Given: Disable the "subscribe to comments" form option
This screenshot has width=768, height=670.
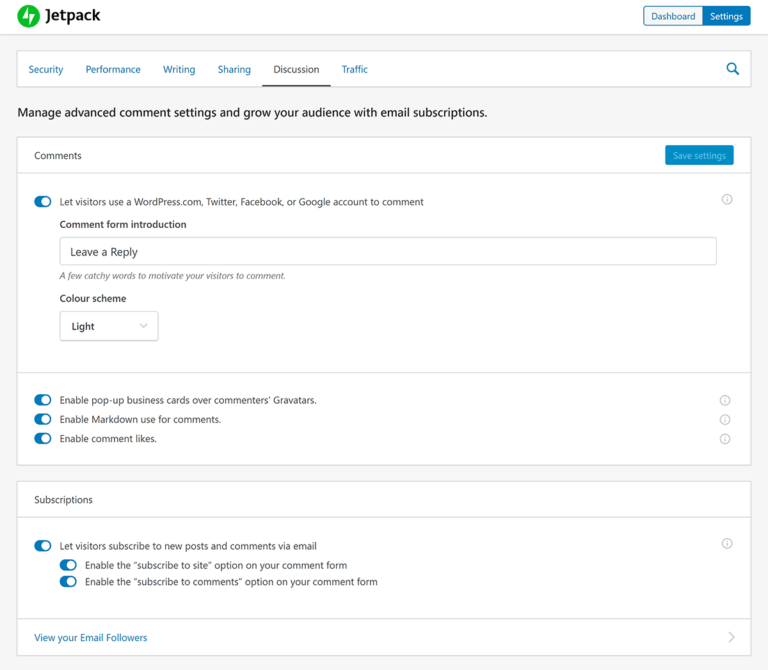Looking at the screenshot, I should point(68,581).
